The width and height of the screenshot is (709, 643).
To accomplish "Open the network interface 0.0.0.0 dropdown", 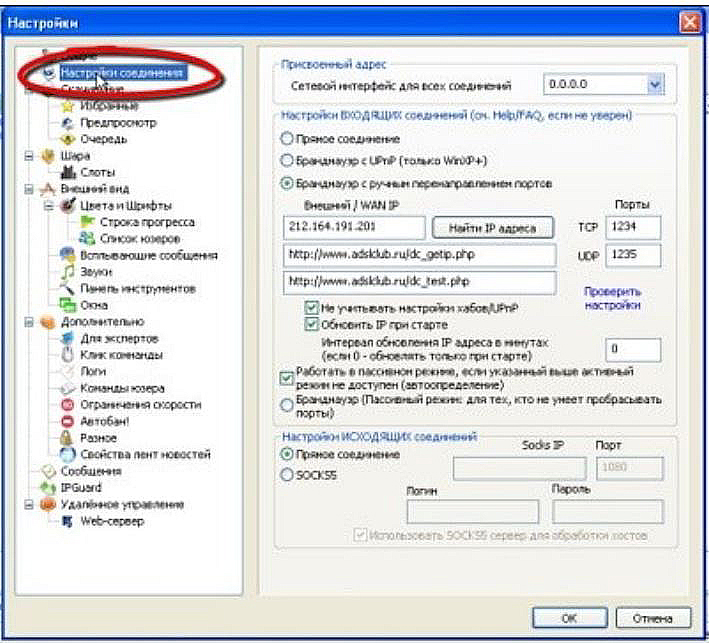I will click(655, 86).
